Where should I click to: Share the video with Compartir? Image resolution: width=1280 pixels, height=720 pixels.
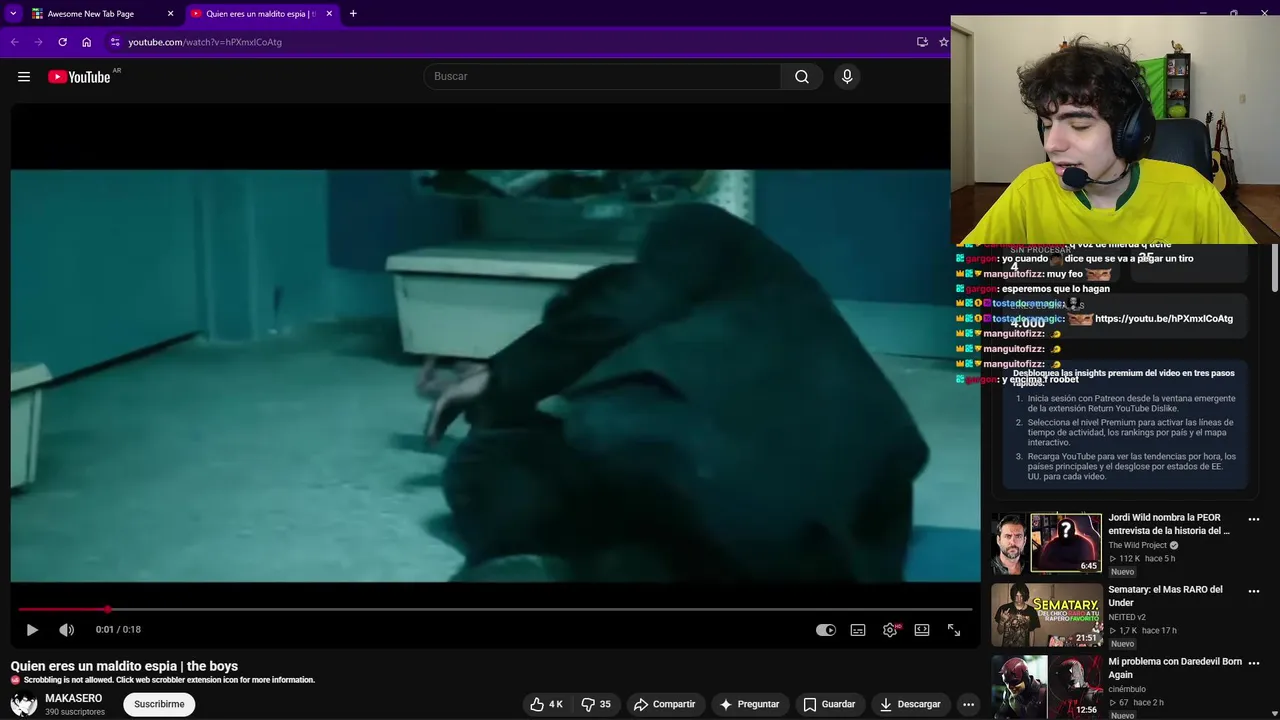(665, 704)
